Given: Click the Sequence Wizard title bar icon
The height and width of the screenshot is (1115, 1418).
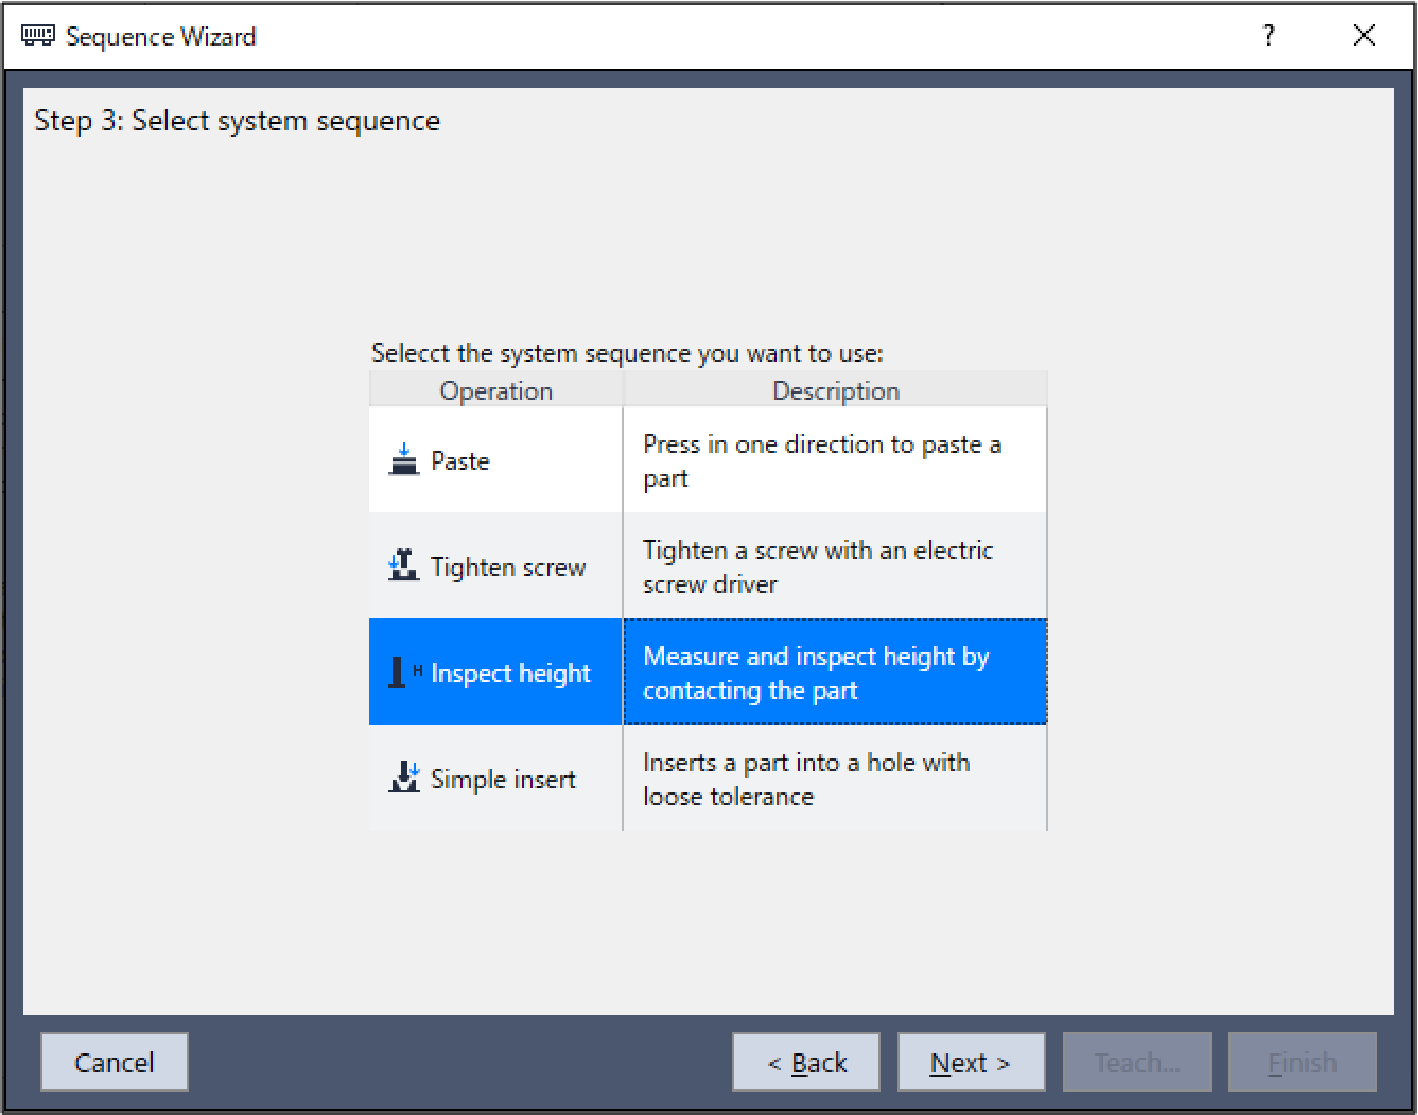Looking at the screenshot, I should click(x=38, y=36).
